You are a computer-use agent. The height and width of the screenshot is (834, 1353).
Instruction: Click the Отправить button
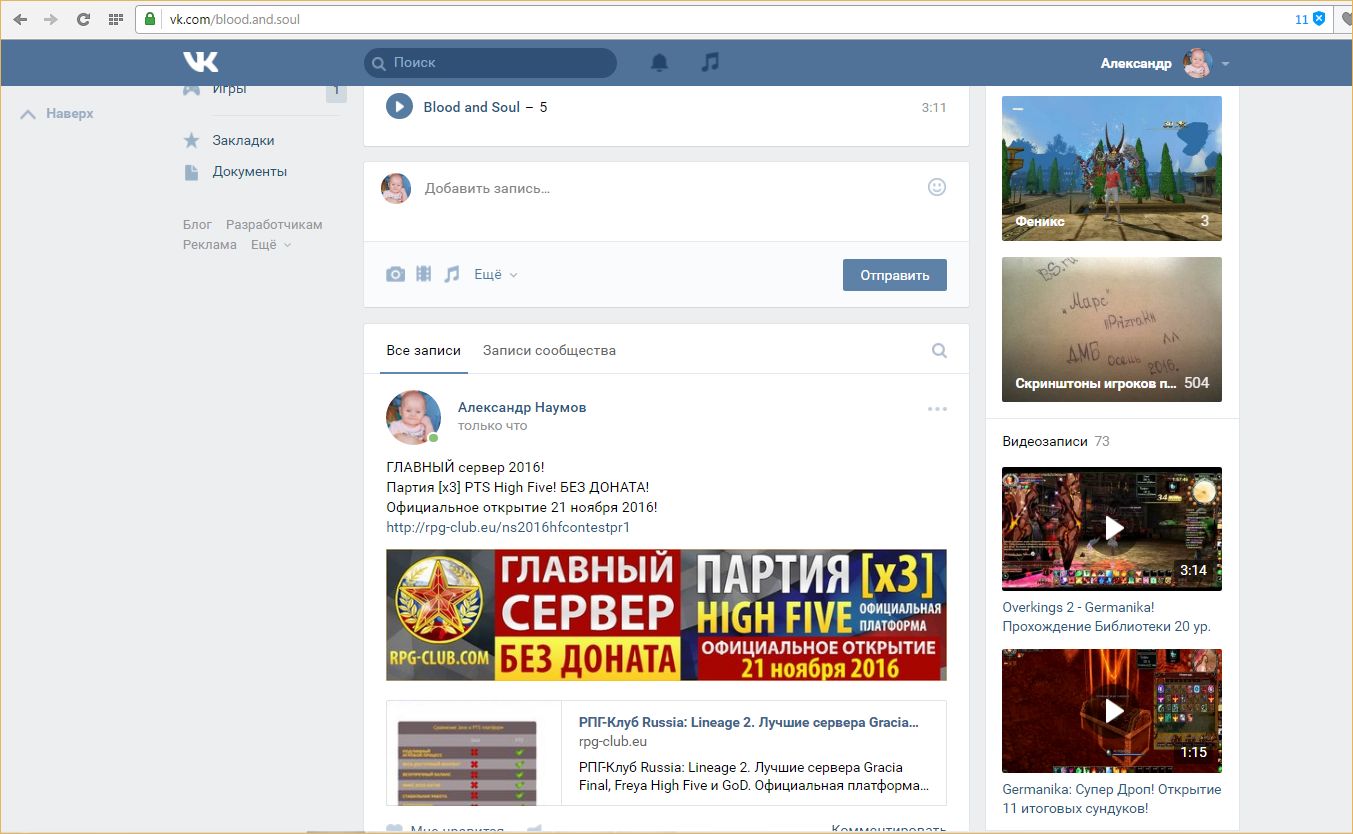point(895,275)
